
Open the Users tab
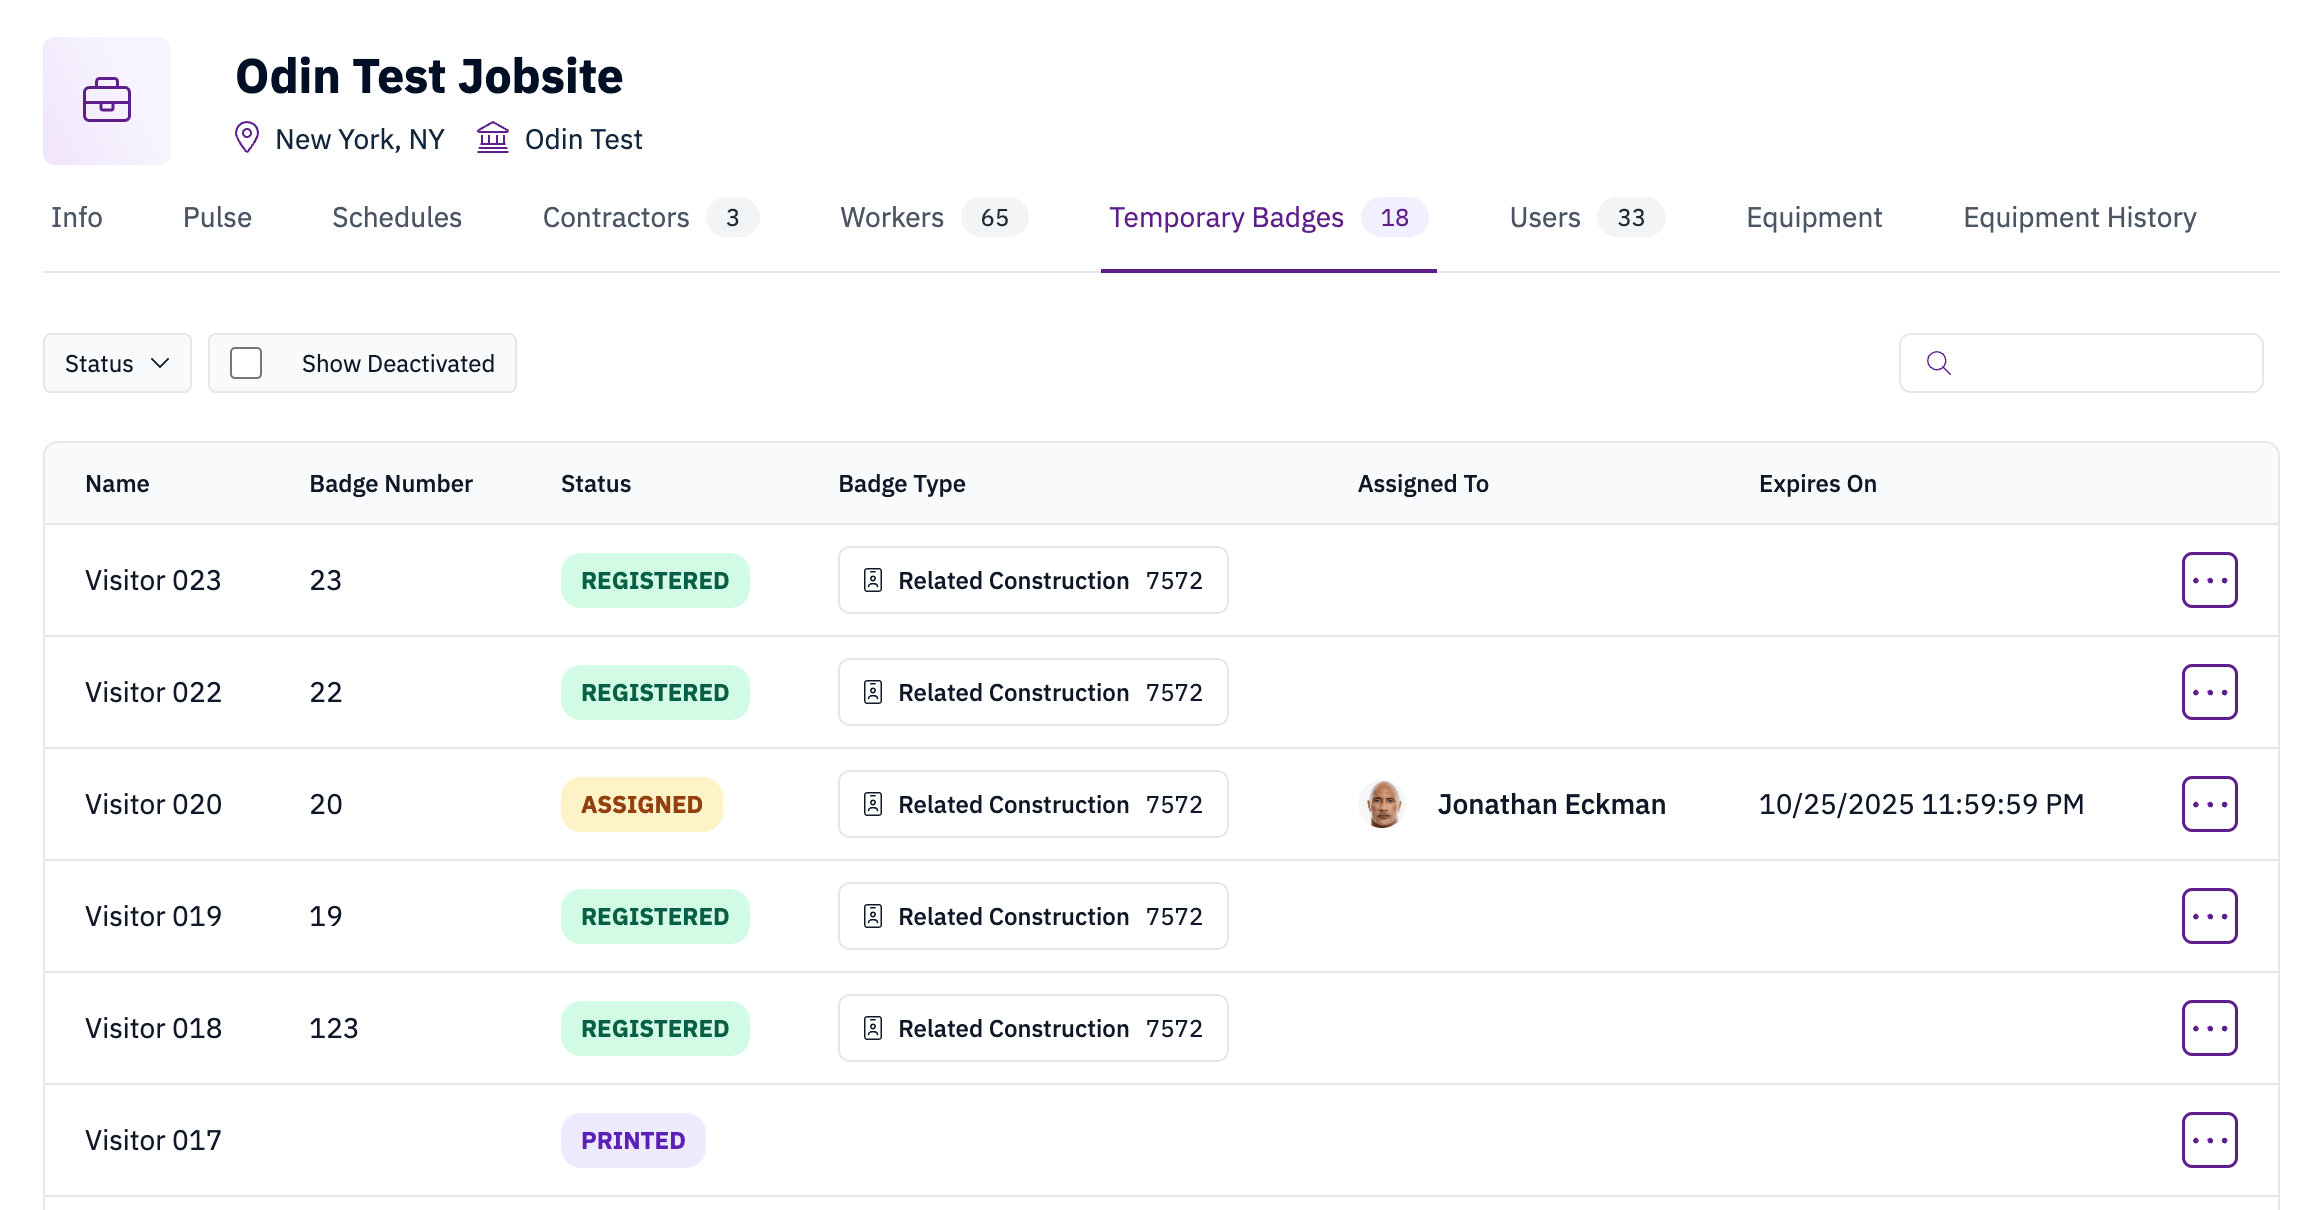point(1587,217)
